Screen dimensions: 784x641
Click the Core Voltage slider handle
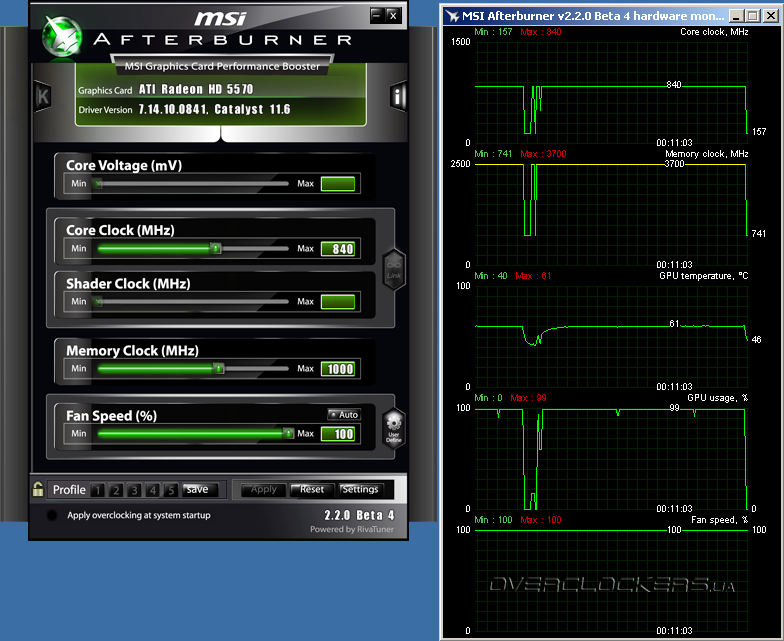pos(98,184)
